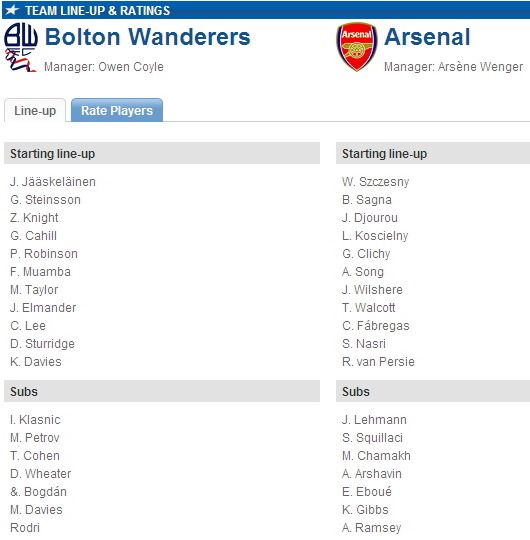This screenshot has width=530, height=540.
Task: Open the Arsenal team title
Action: point(427,37)
